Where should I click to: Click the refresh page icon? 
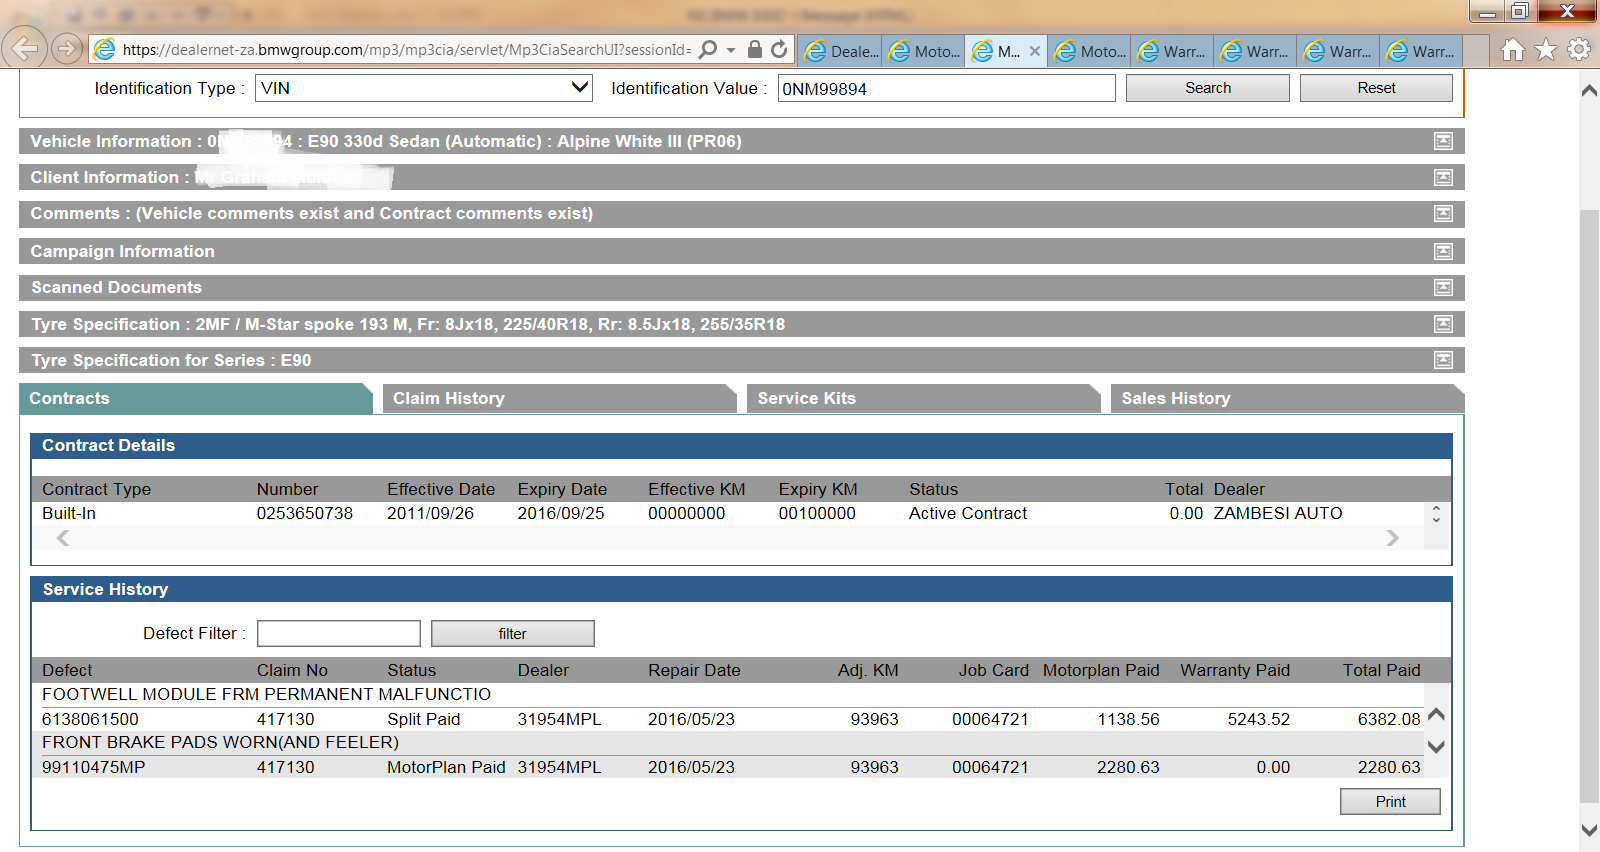coord(779,49)
